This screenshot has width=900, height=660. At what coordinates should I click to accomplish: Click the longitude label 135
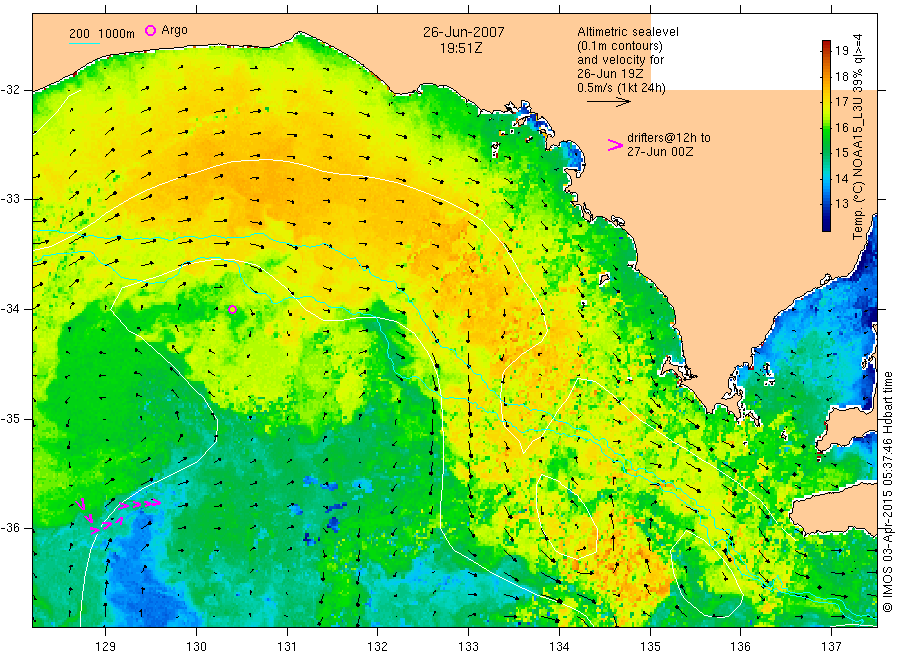650,646
